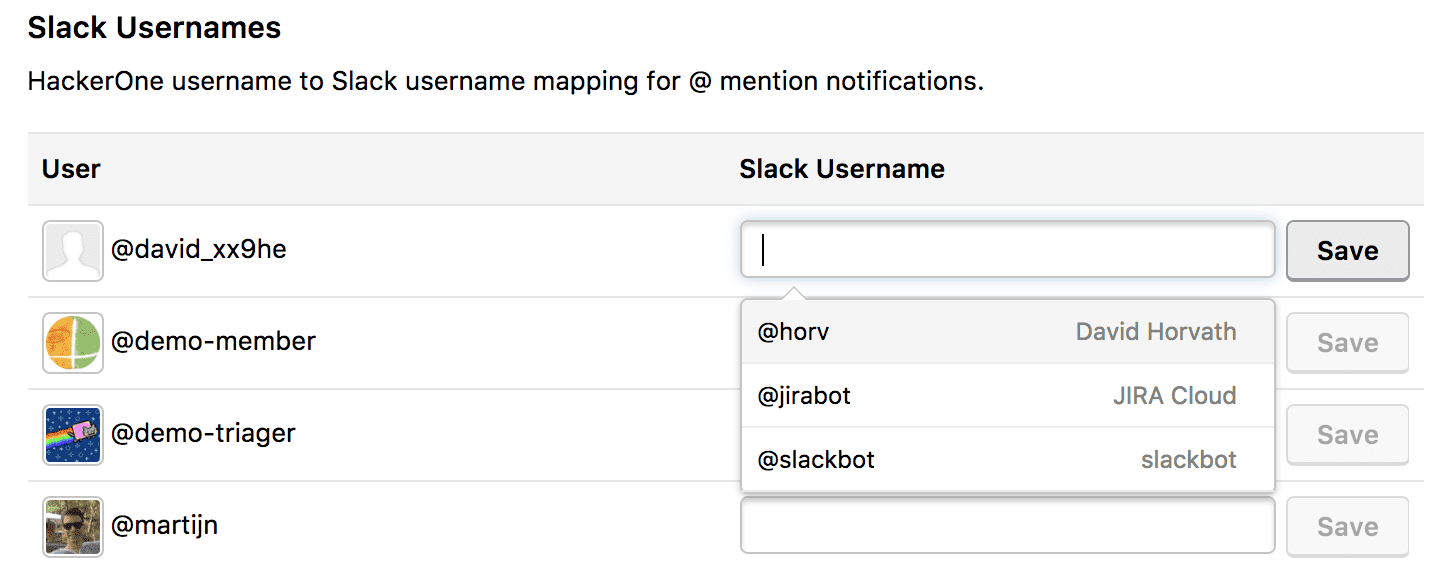Click the Slack Username column header
Screen dimensions: 1442x584
coord(841,169)
